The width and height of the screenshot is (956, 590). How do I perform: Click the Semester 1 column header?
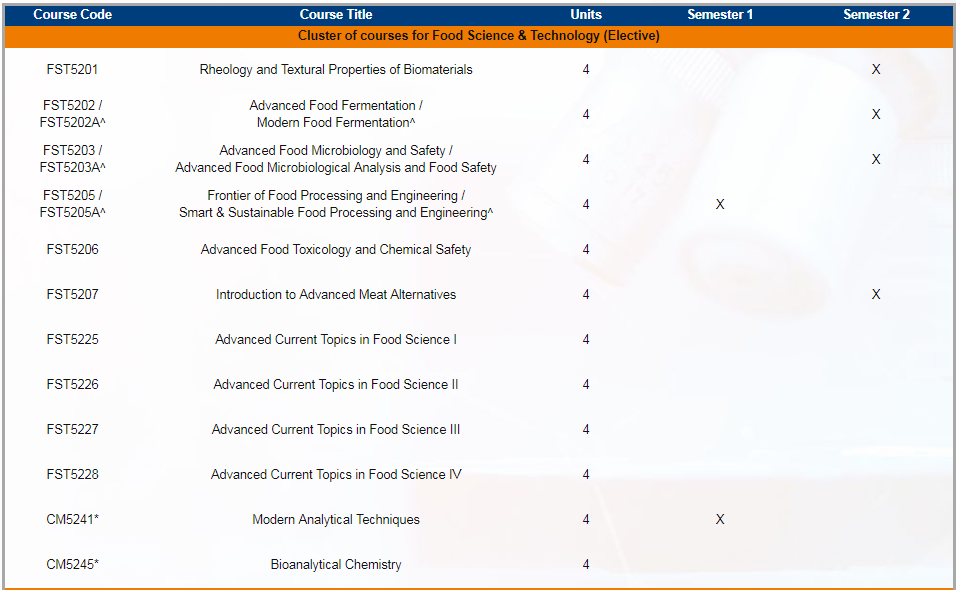[x=720, y=15]
